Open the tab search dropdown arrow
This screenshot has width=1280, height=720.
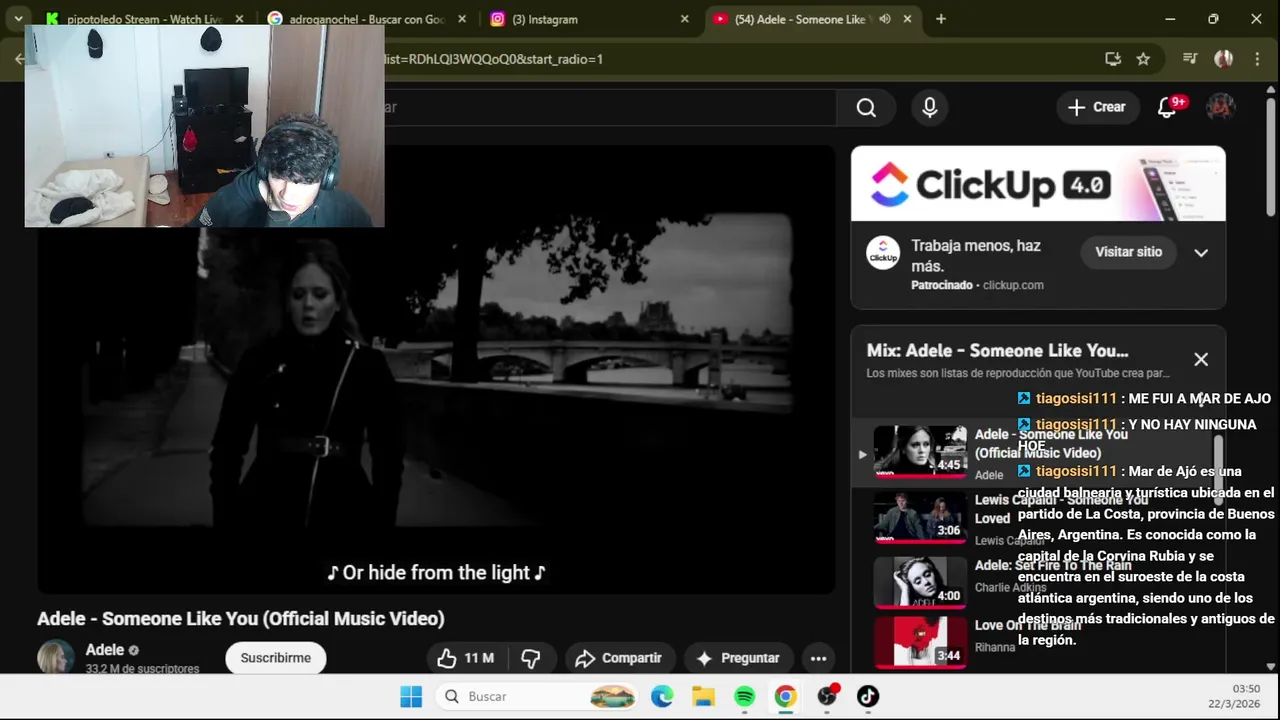point(18,19)
